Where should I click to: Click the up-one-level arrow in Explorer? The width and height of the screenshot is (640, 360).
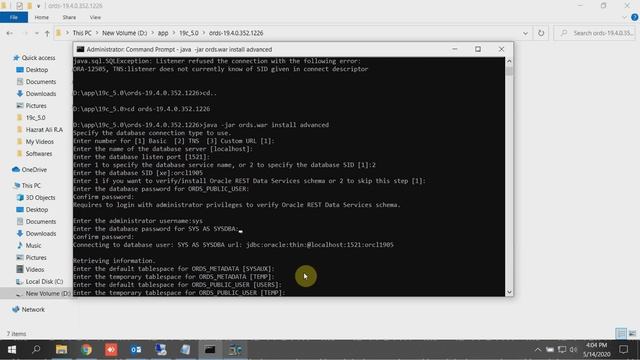click(x=47, y=33)
